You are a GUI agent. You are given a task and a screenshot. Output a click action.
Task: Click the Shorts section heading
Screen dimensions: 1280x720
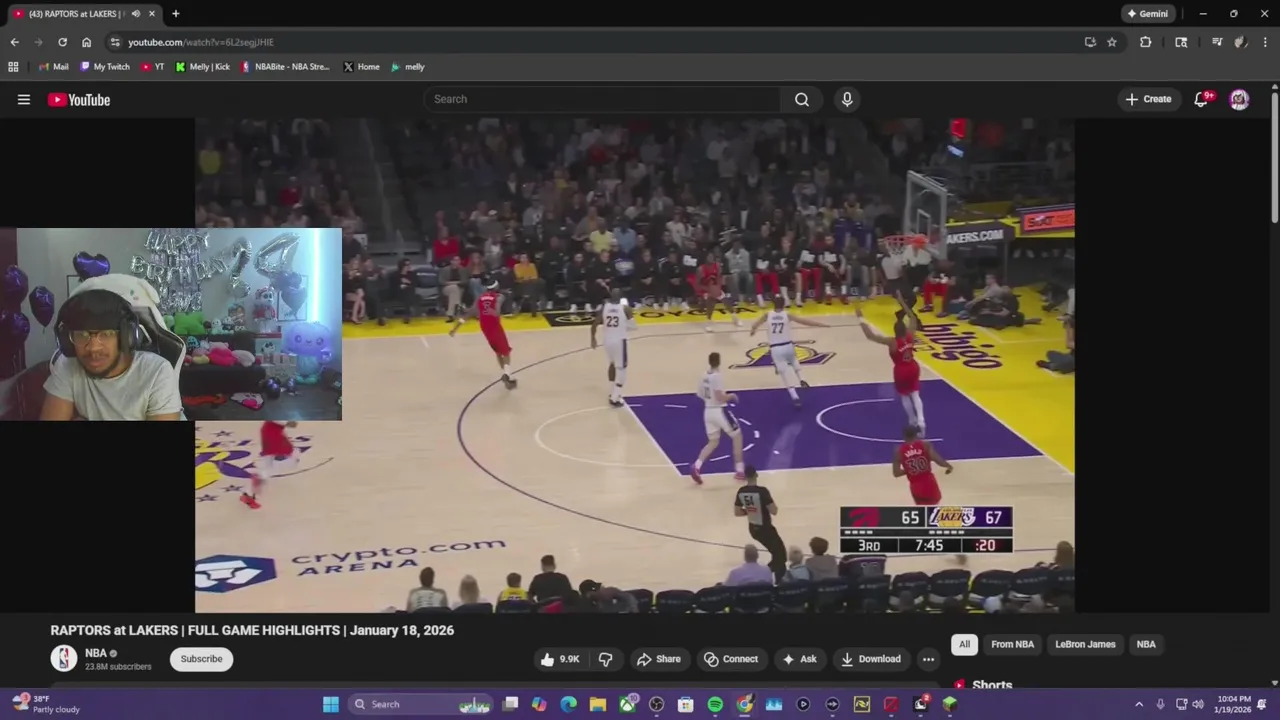pyautogui.click(x=992, y=685)
